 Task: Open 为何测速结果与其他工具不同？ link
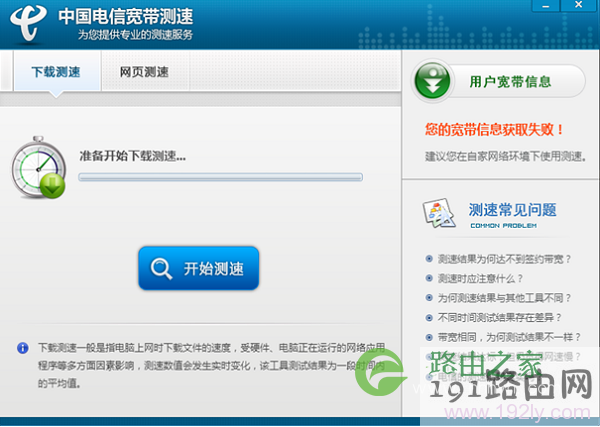(504, 298)
